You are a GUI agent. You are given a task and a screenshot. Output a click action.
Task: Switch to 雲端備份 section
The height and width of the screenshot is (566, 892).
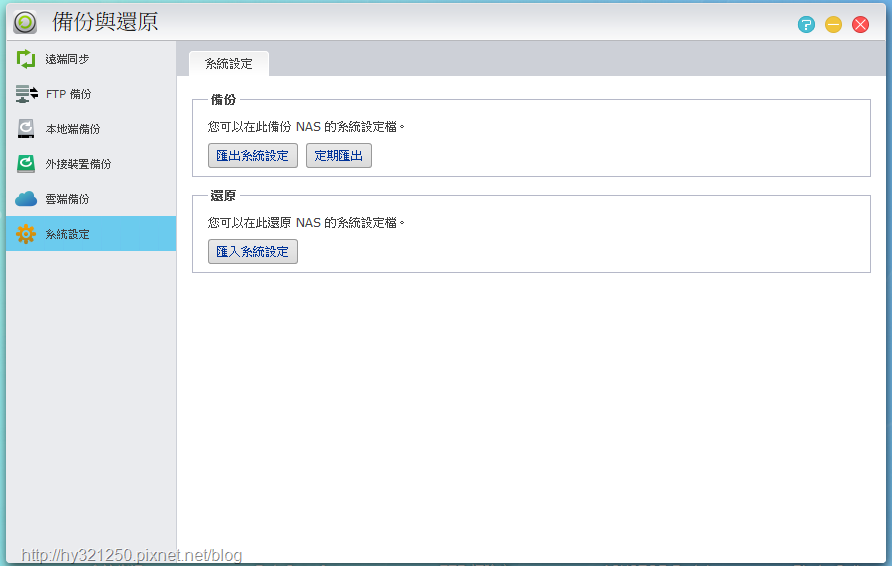pyautogui.click(x=91, y=199)
